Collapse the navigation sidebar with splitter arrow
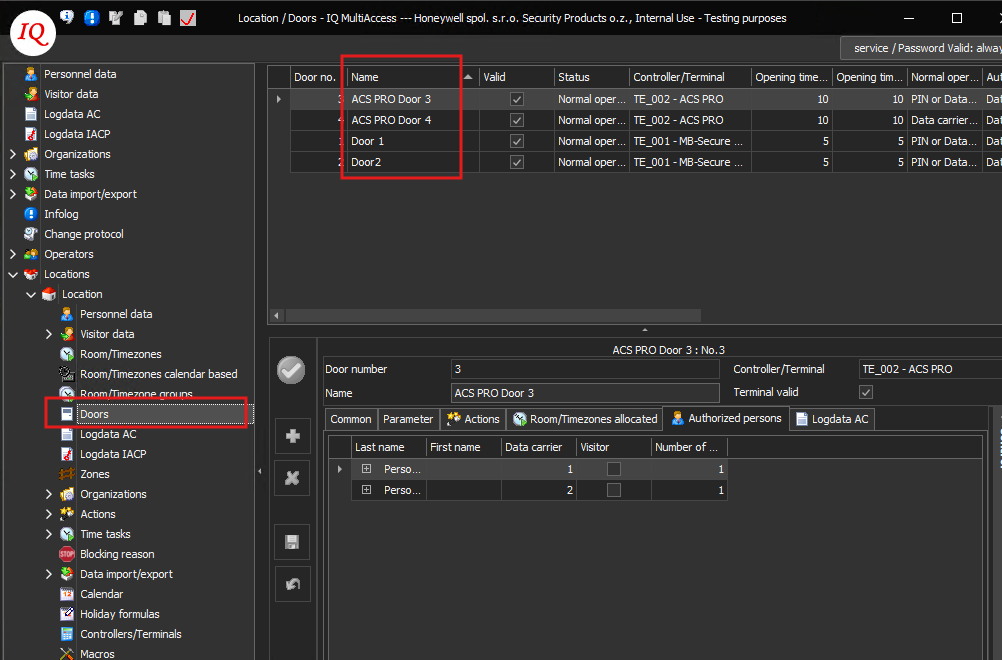 [x=260, y=471]
